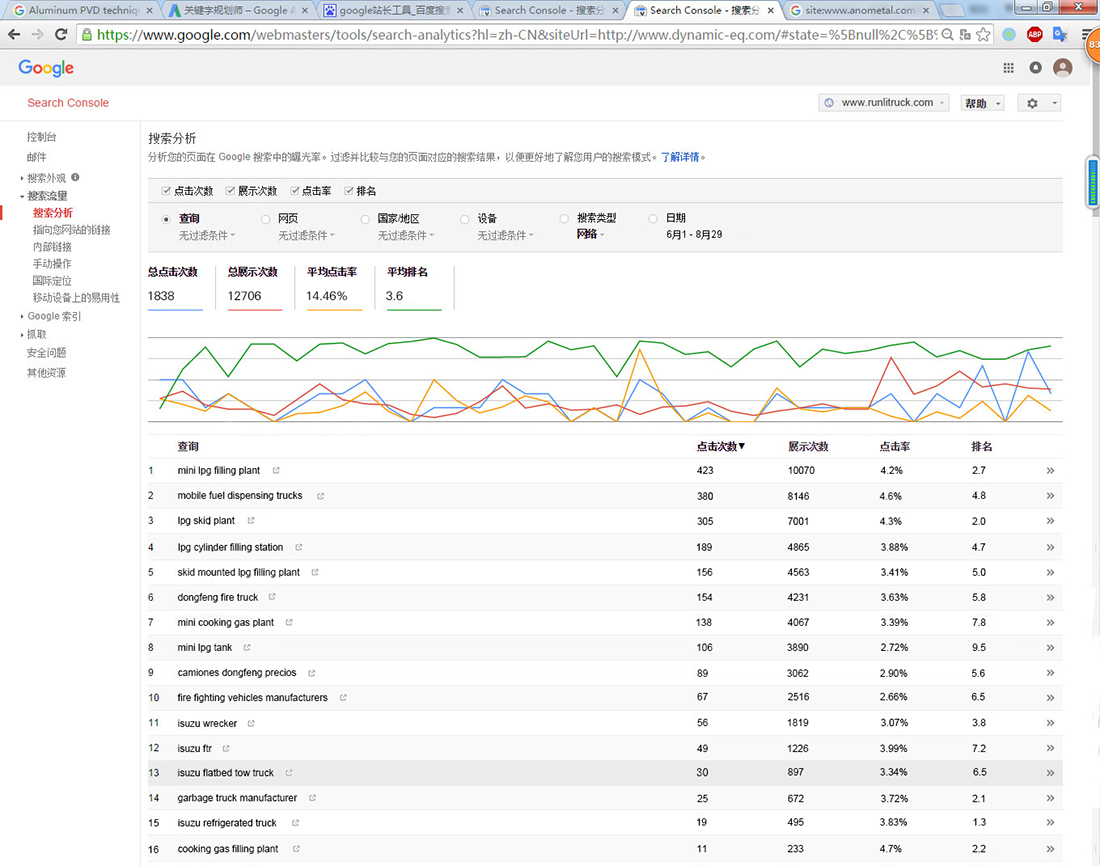1100x866 pixels.
Task: Select the 搜索类型 radio button
Action: (x=564, y=218)
